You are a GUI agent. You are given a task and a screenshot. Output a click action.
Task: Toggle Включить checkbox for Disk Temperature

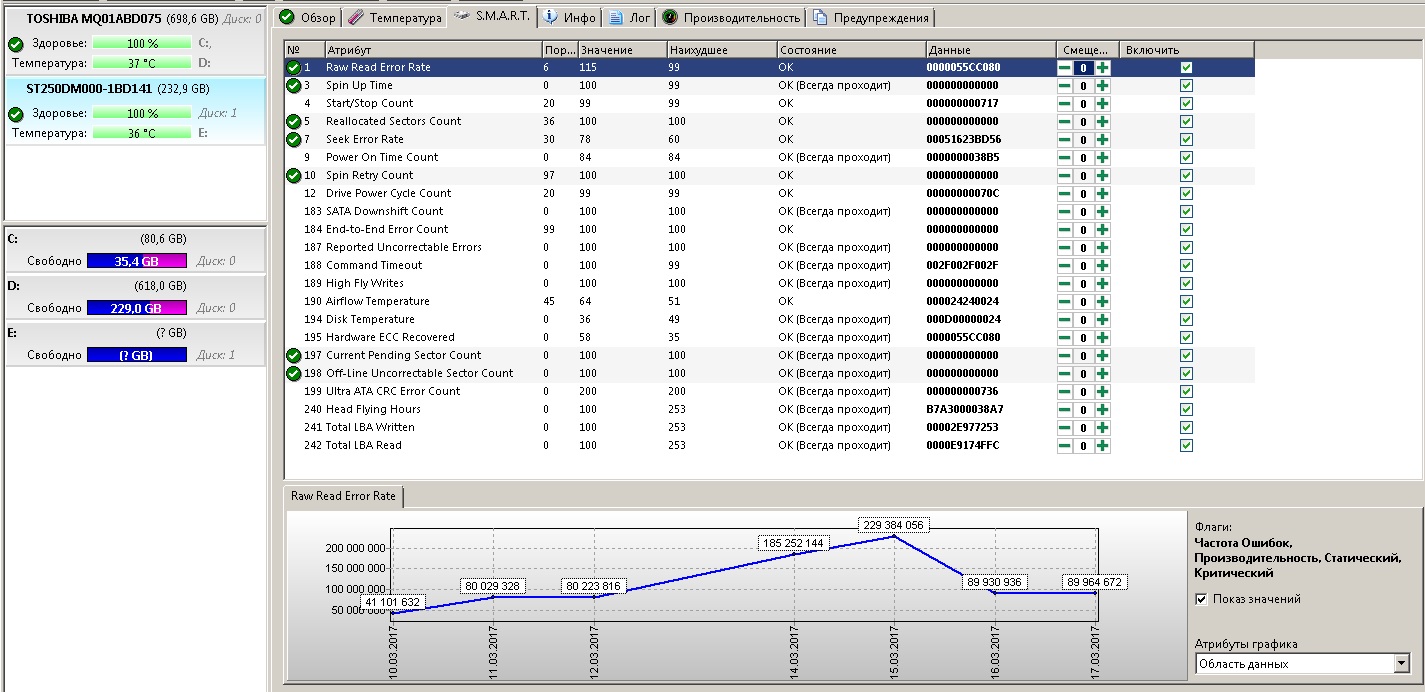coord(1186,319)
